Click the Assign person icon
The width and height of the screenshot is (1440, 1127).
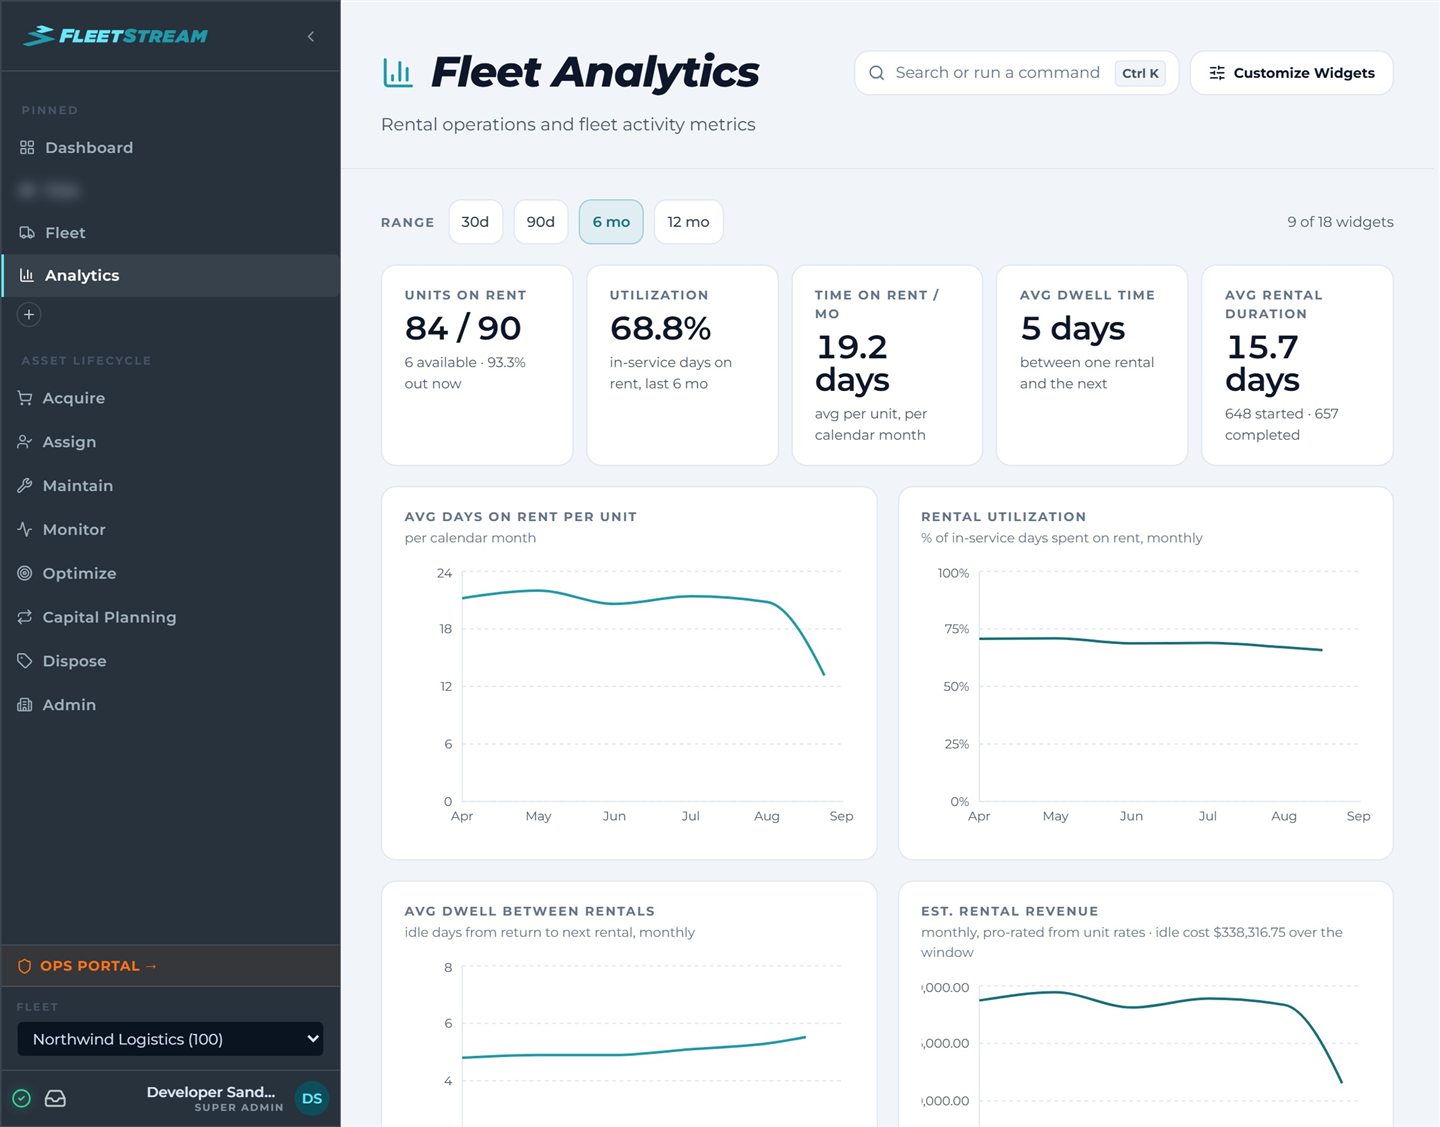pyautogui.click(x=25, y=442)
